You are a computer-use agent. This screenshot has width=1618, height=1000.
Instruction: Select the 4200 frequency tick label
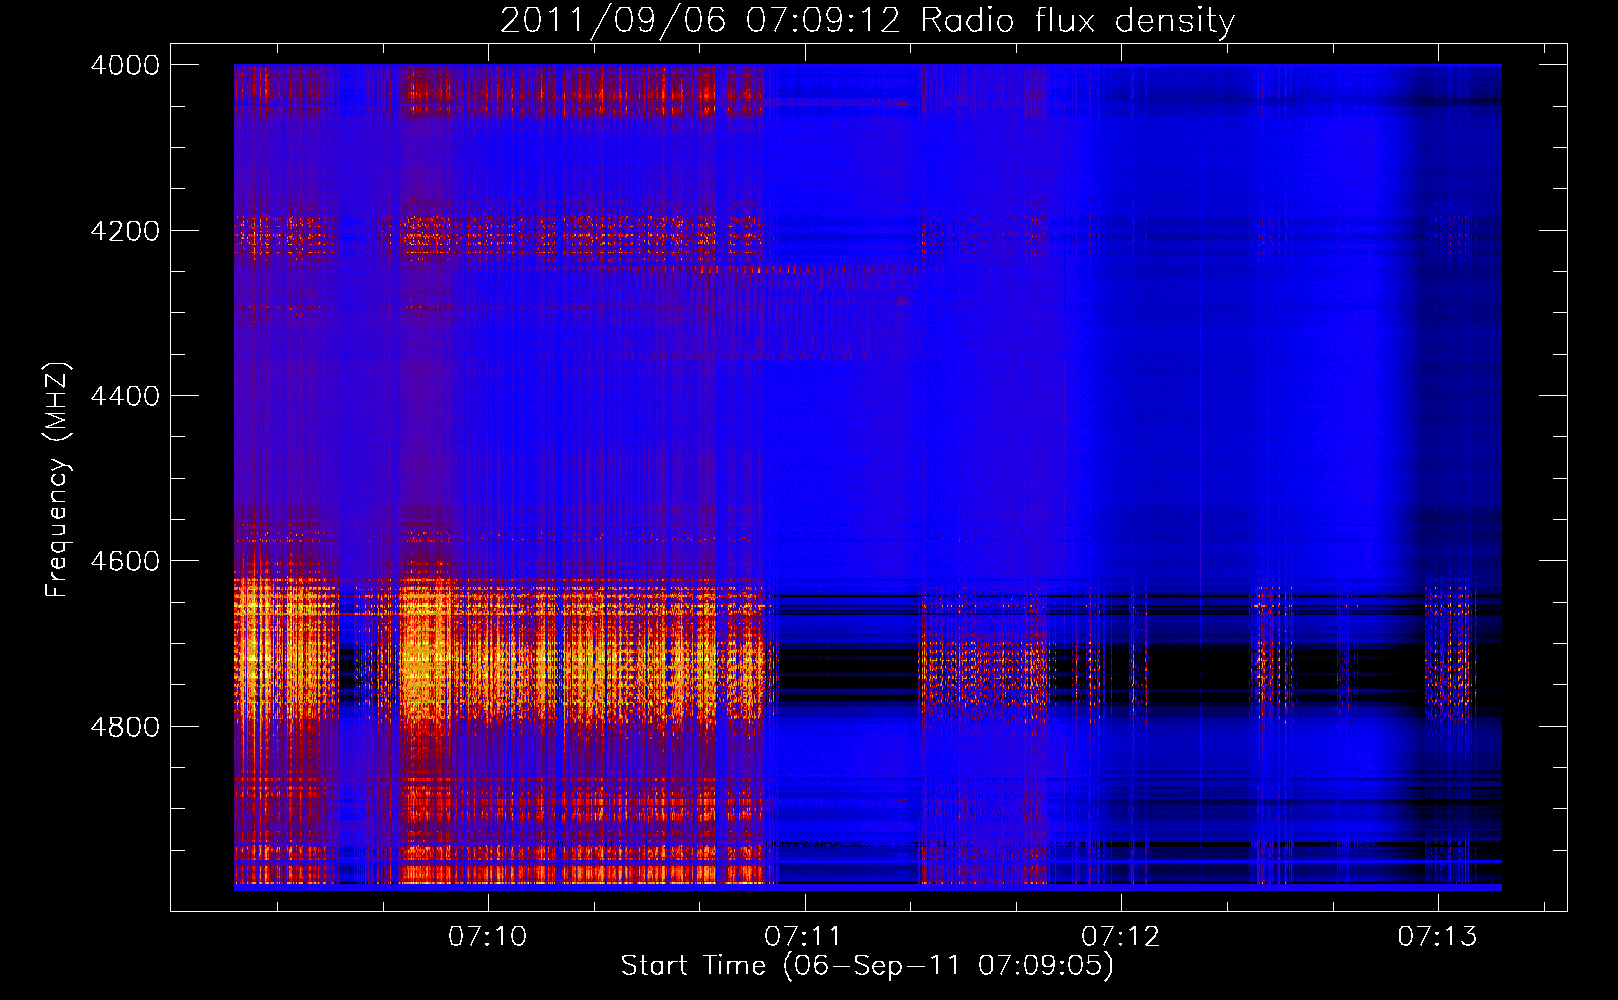tap(125, 231)
